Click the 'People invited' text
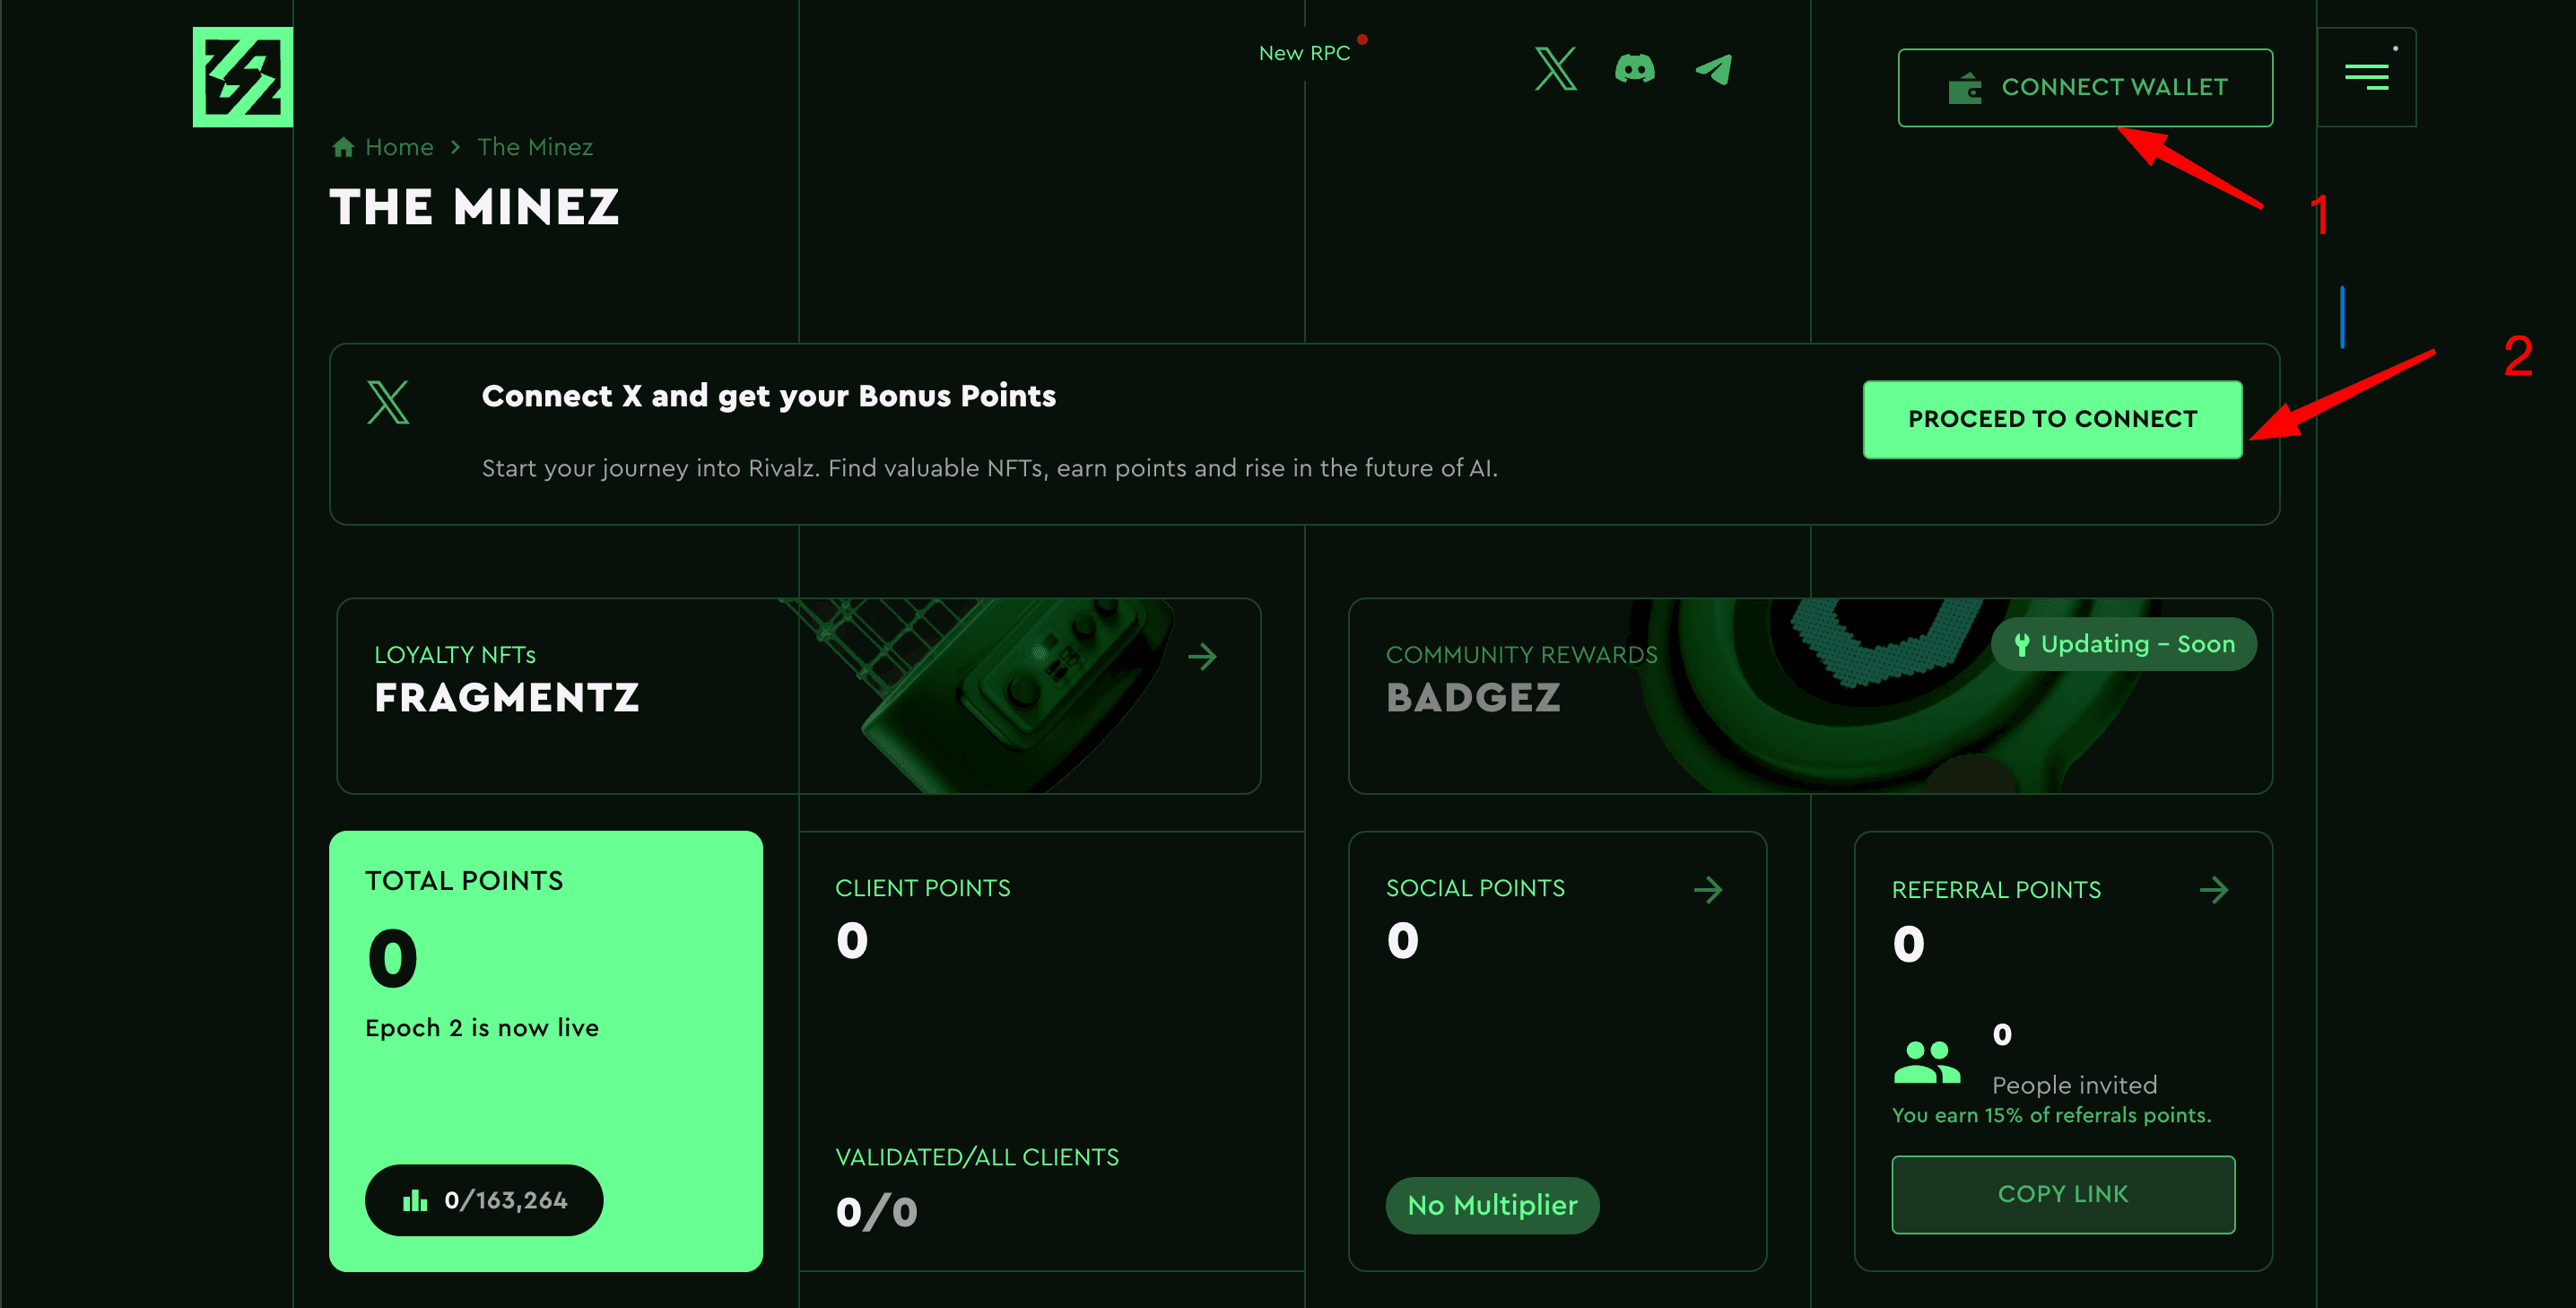Image resolution: width=2576 pixels, height=1308 pixels. (2074, 1085)
